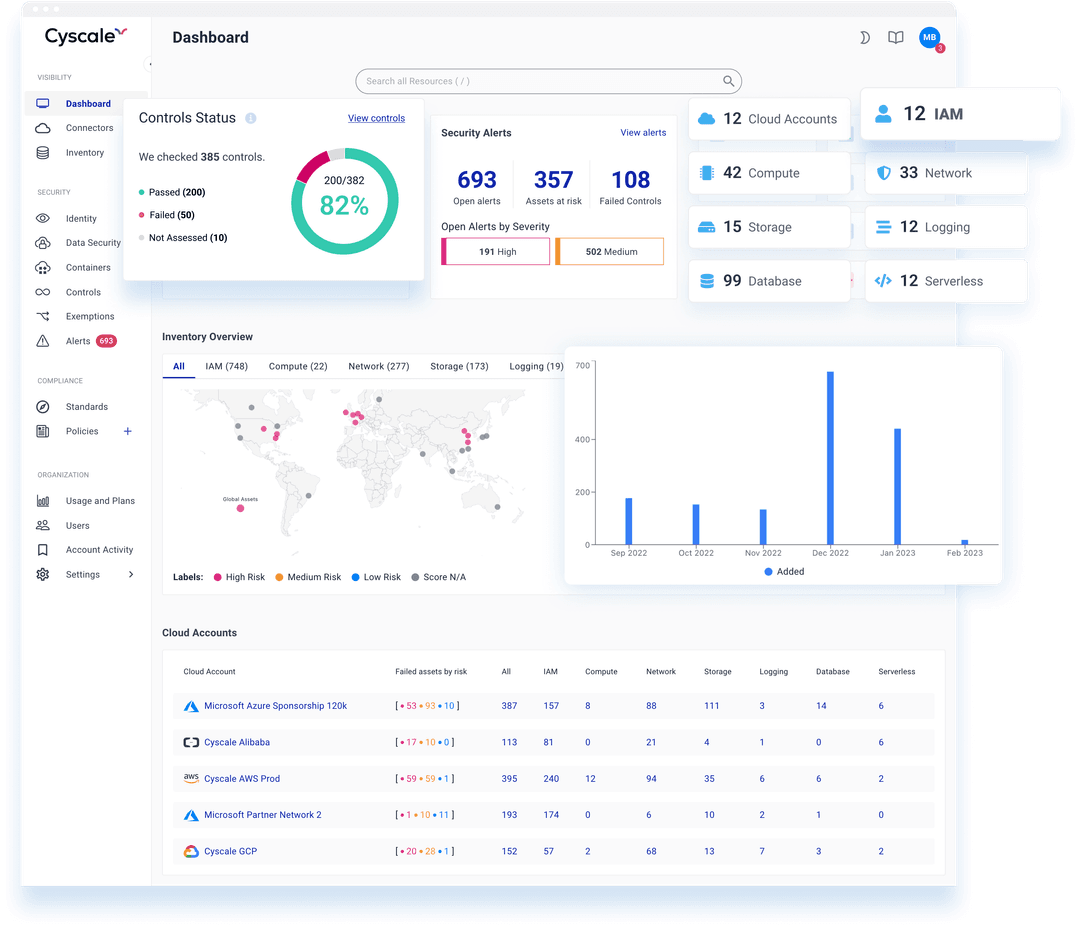Image resolution: width=1080 pixels, height=928 pixels.
Task: Add a policy with plus icon
Action: point(127,431)
